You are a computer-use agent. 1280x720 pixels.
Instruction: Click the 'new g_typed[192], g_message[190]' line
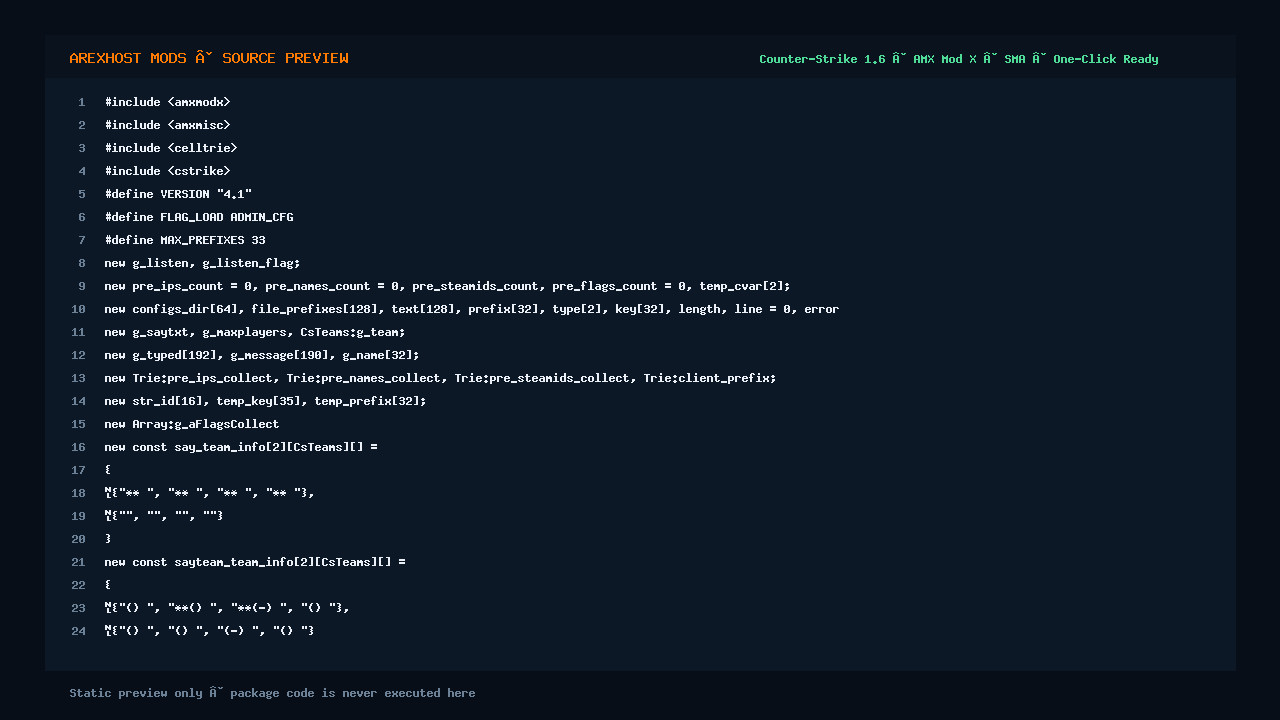[262, 355]
